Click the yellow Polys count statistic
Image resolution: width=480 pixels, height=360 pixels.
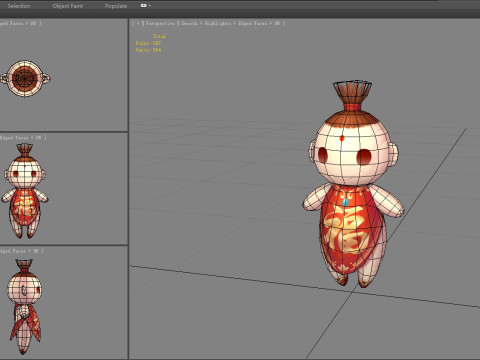[x=148, y=43]
